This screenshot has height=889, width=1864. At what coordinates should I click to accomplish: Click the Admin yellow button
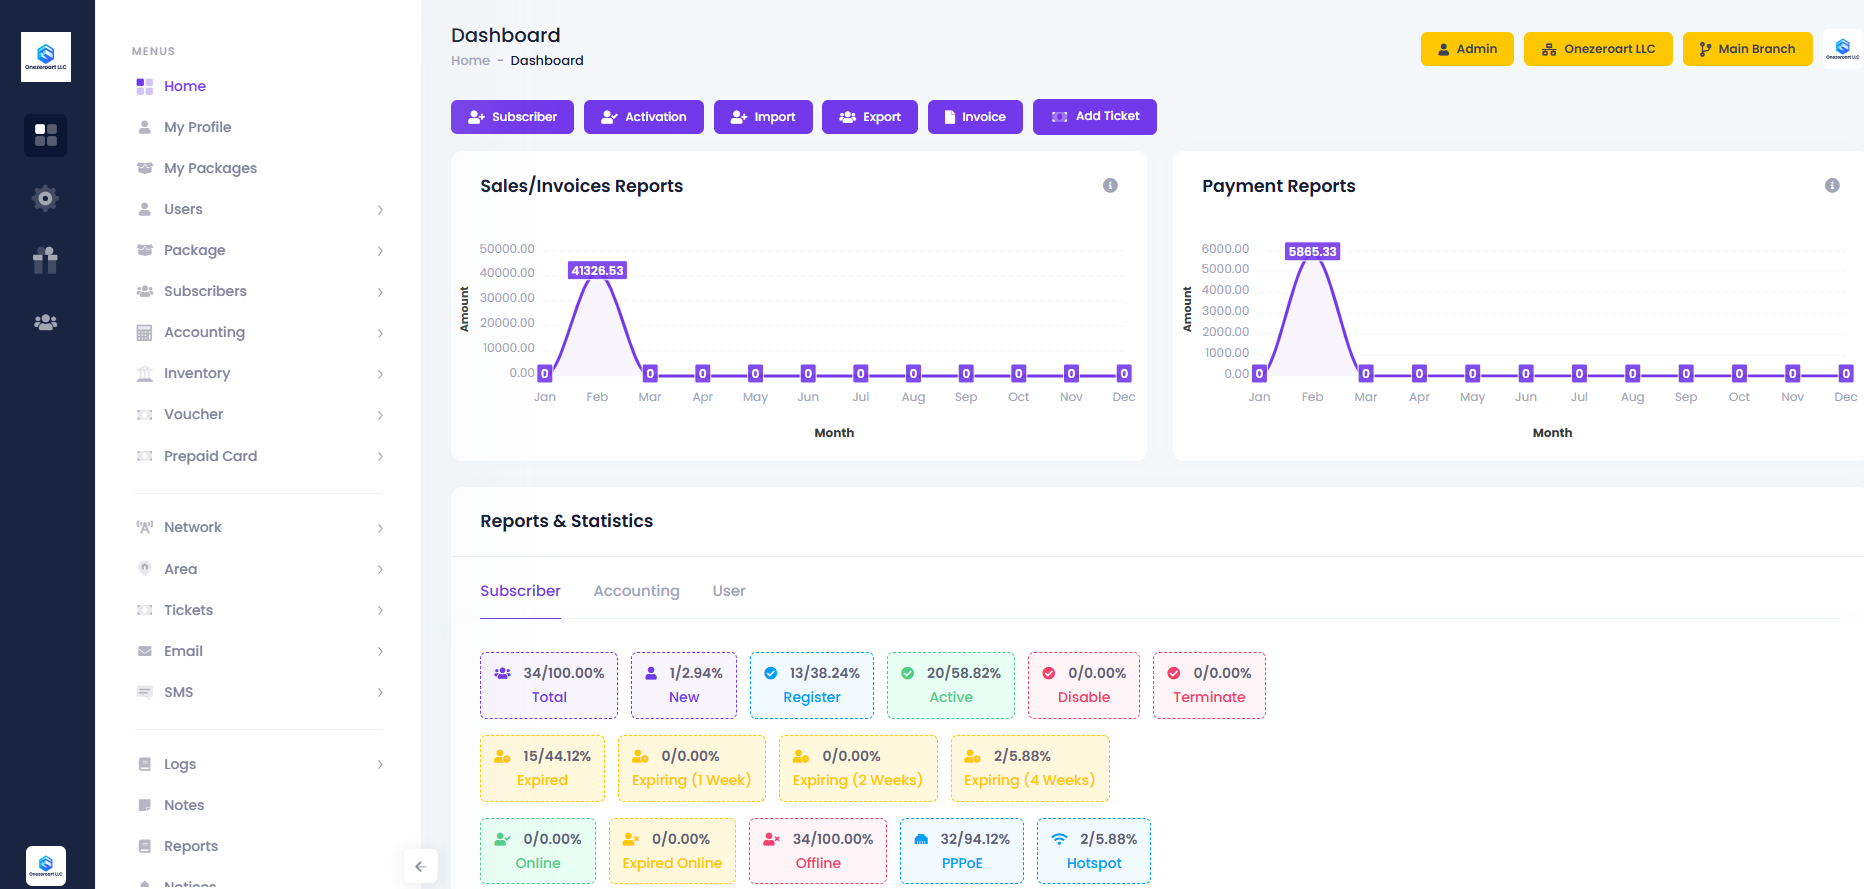[x=1467, y=49]
